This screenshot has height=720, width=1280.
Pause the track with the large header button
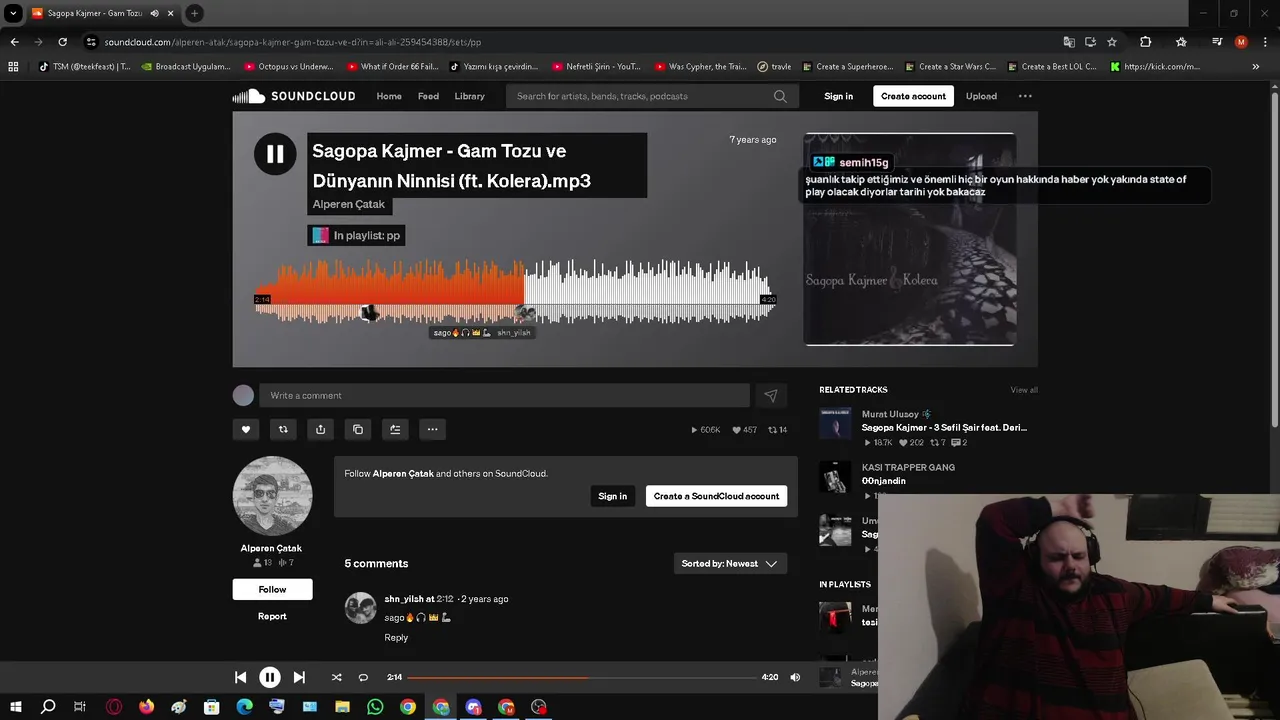click(274, 154)
